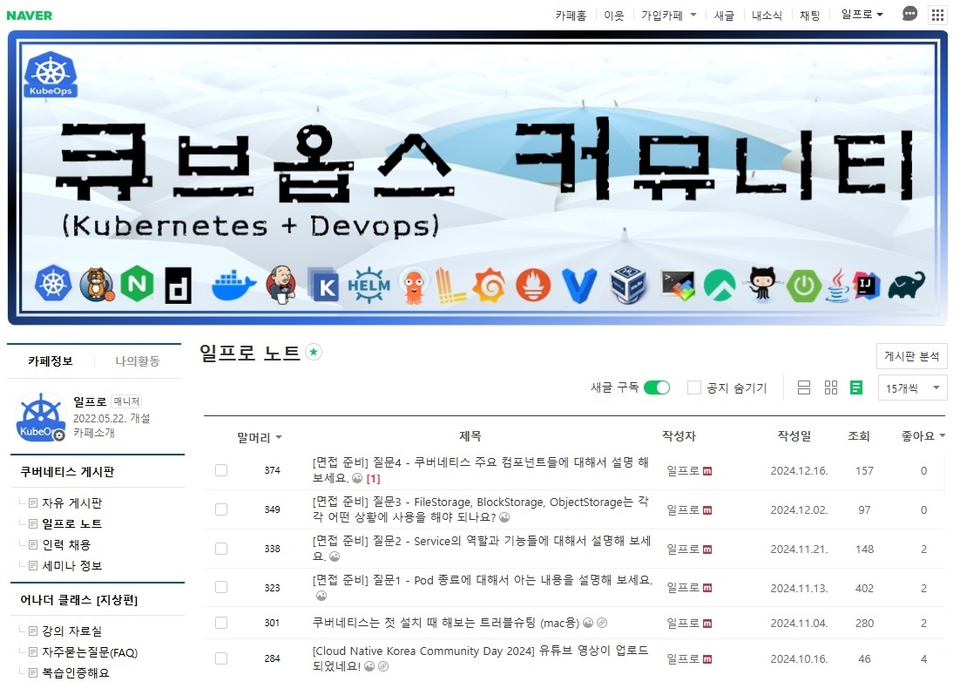
Task: Open the 질문3 FileStorage, BlockStorage post
Action: point(480,509)
